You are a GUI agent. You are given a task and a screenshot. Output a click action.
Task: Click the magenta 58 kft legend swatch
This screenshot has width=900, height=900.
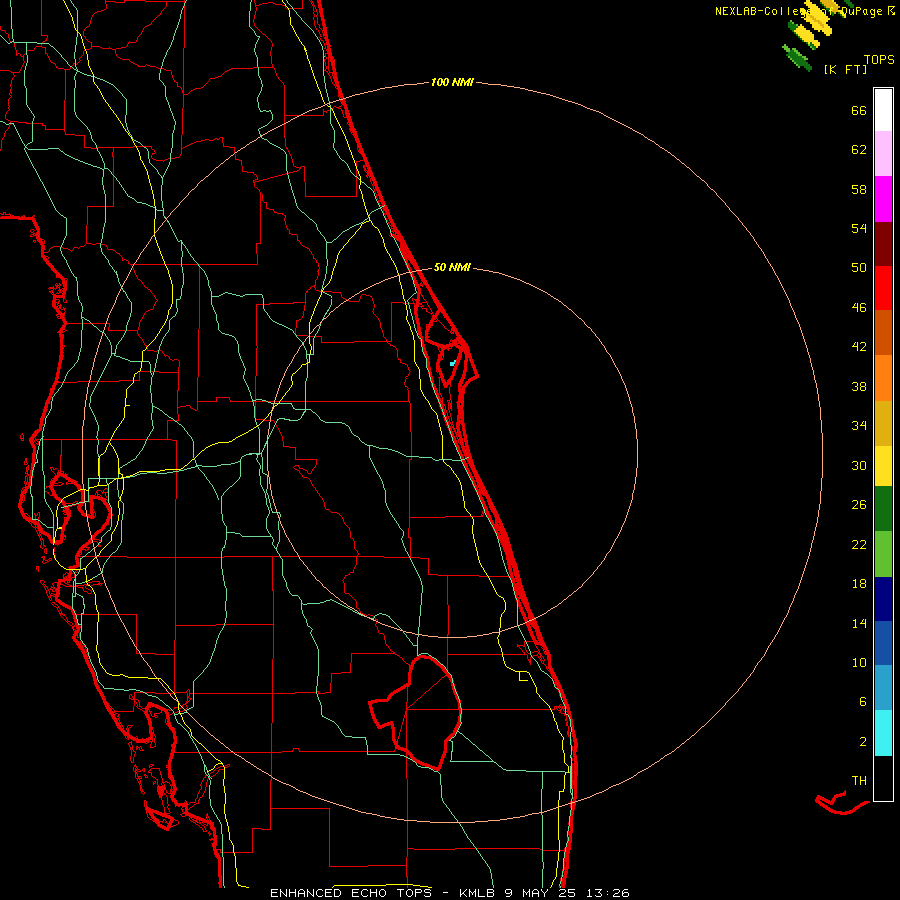tap(883, 199)
